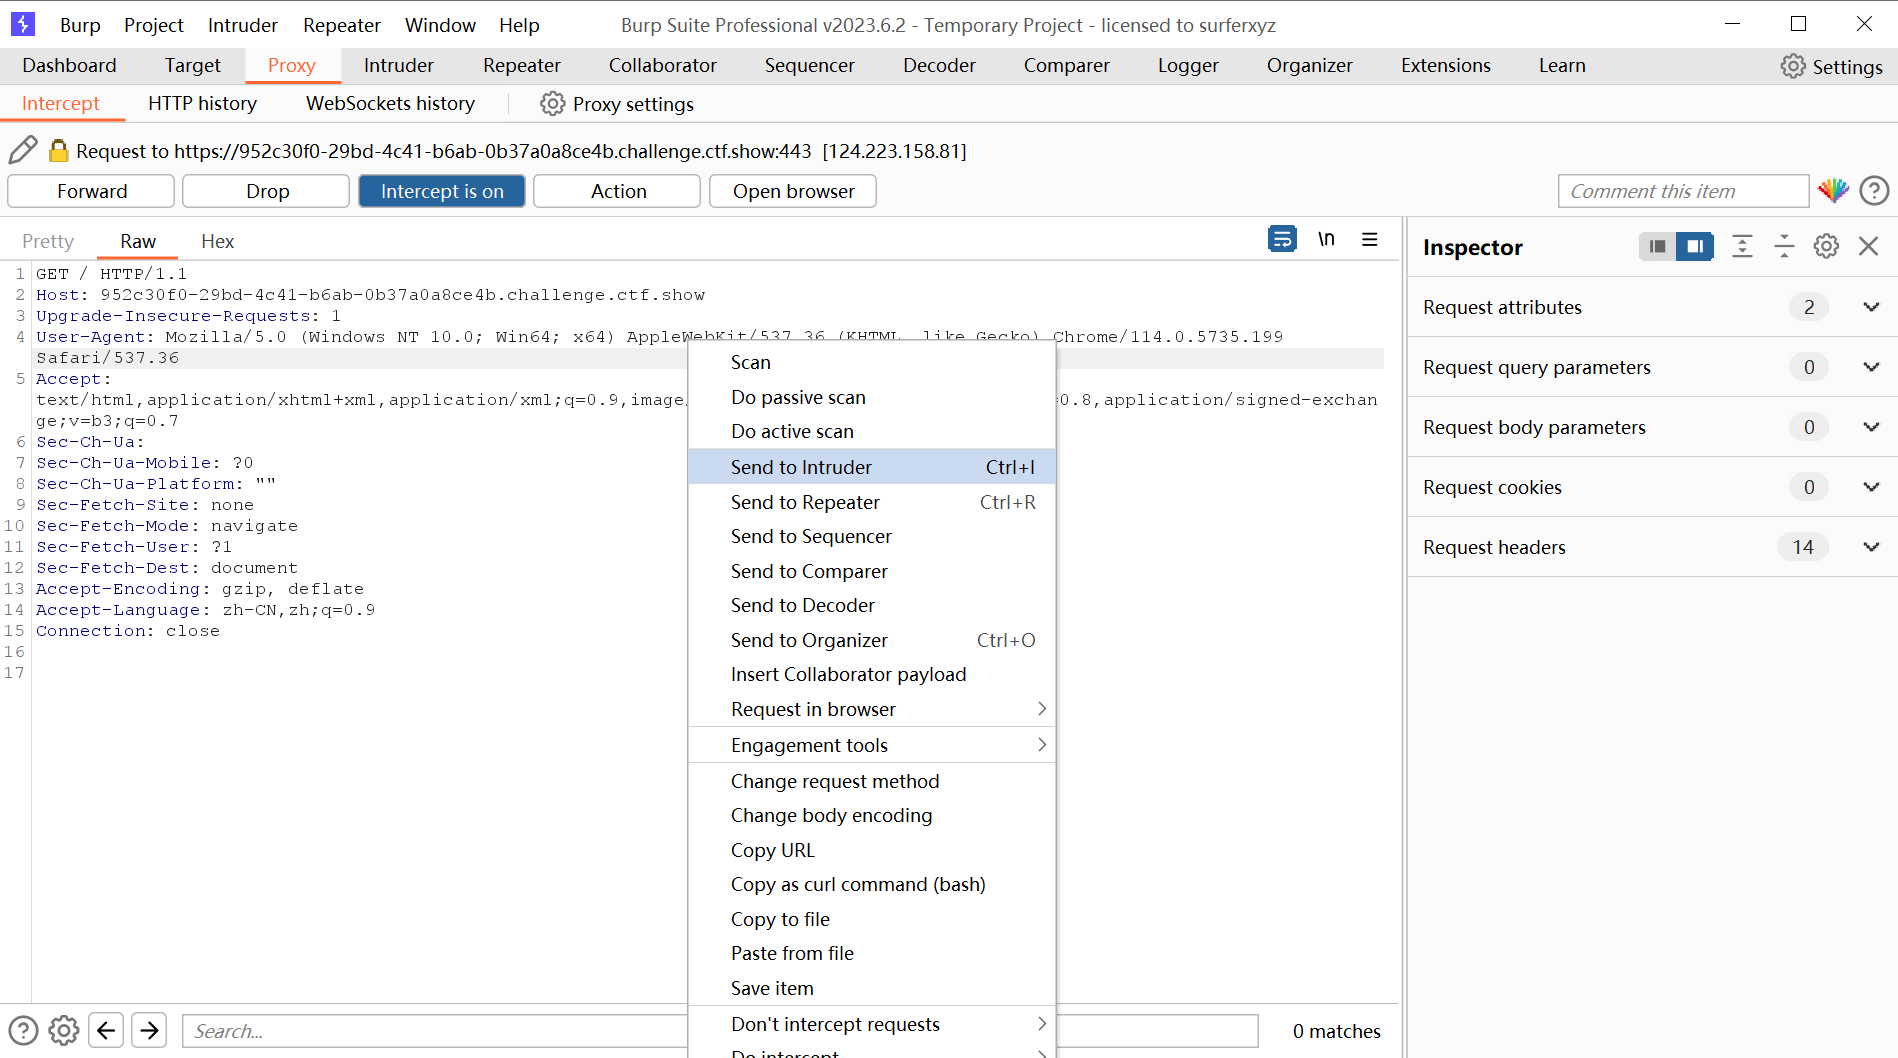
Task: Open the Extensions tab
Action: [1445, 65]
